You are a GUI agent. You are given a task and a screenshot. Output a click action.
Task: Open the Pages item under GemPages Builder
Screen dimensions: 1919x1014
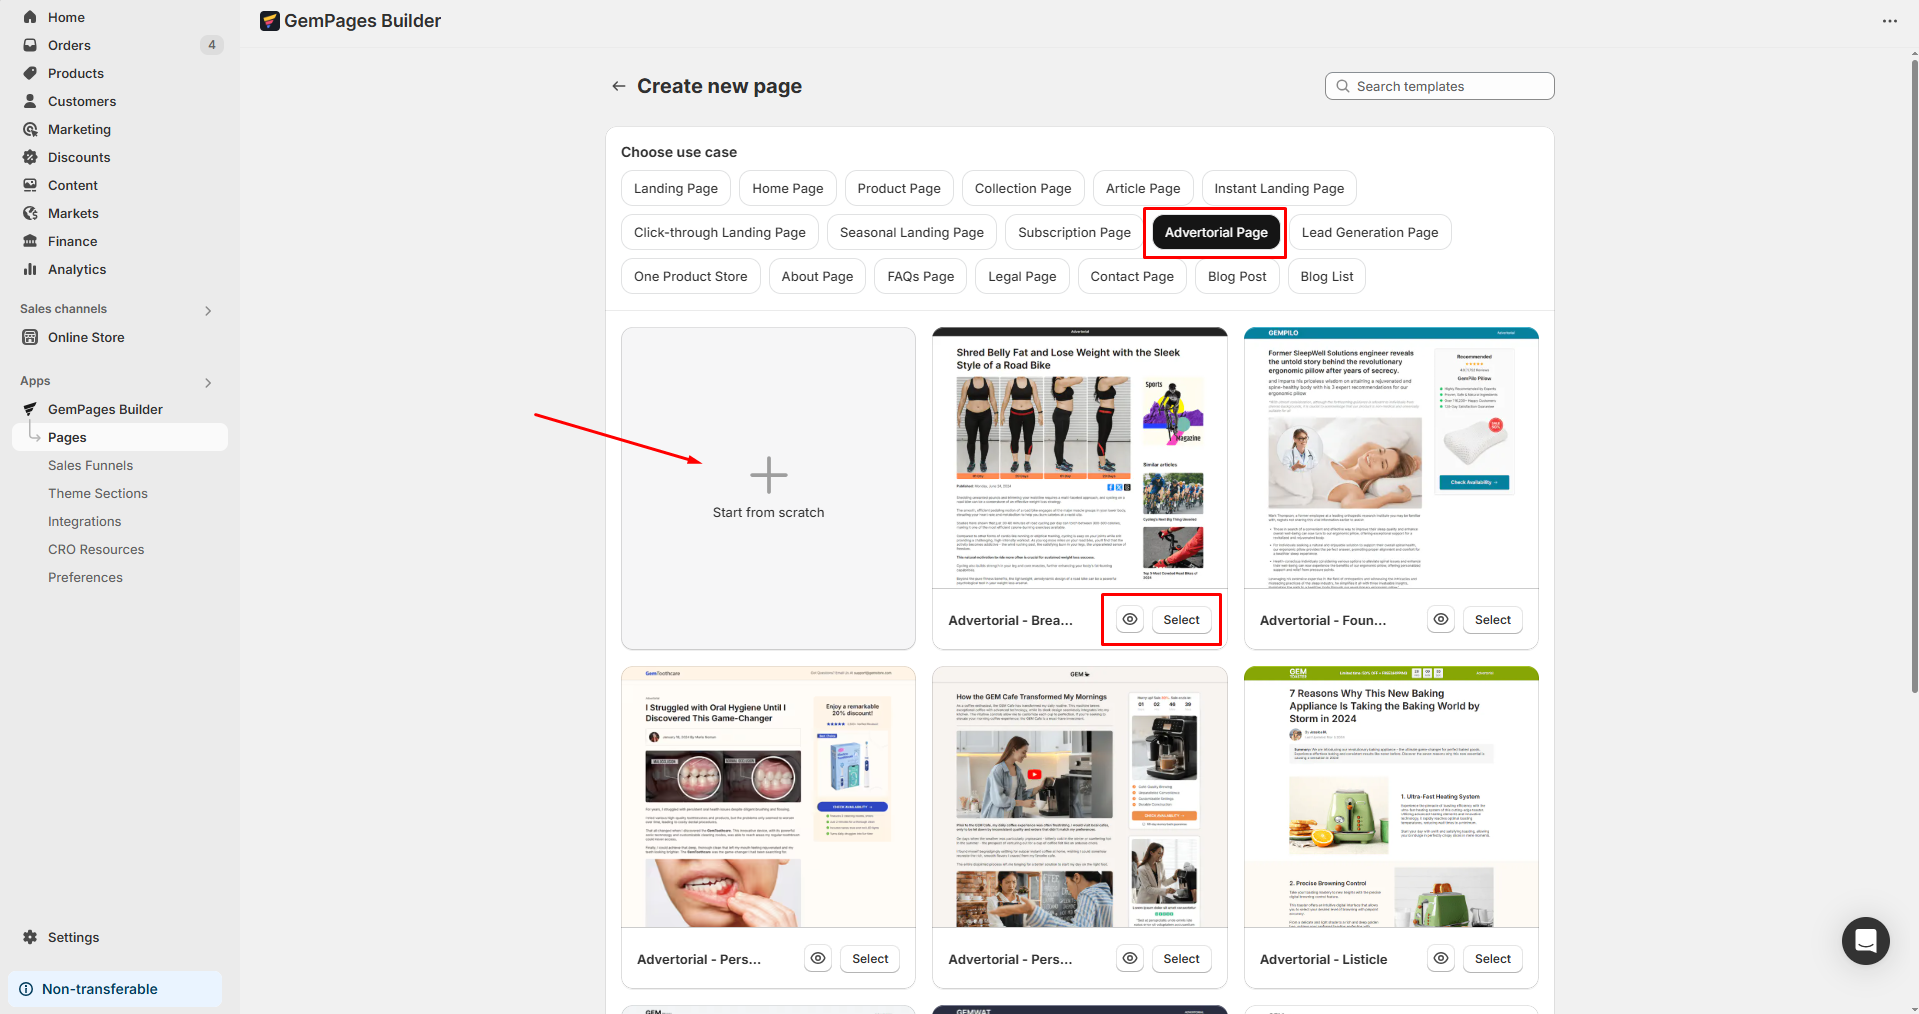click(x=66, y=437)
